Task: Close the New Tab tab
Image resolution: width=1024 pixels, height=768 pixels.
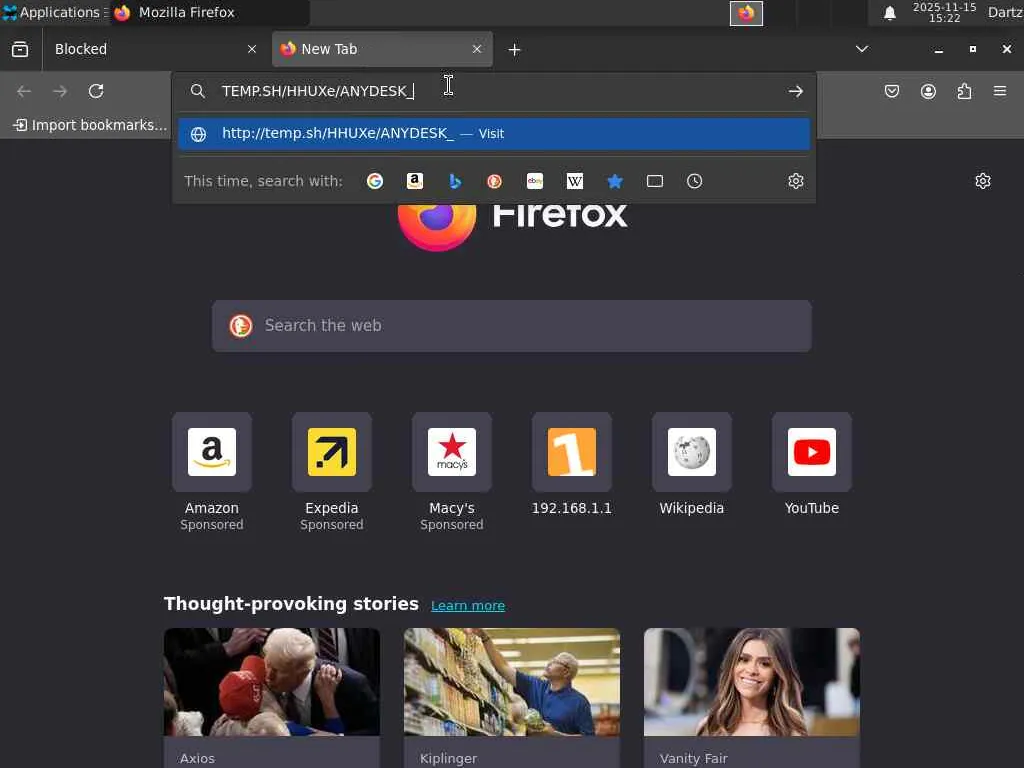Action: [477, 49]
